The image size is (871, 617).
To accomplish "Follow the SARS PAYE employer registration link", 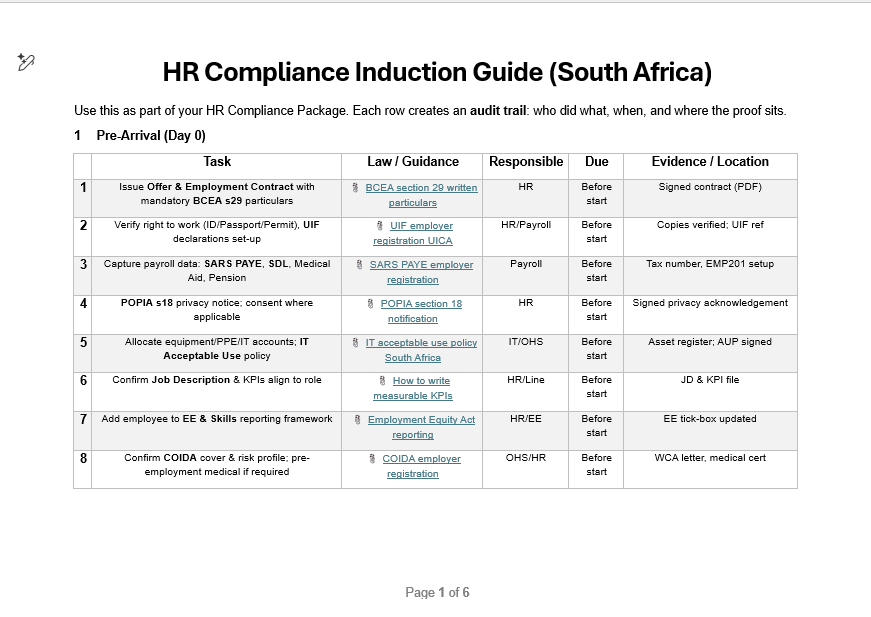I will click(421, 266).
